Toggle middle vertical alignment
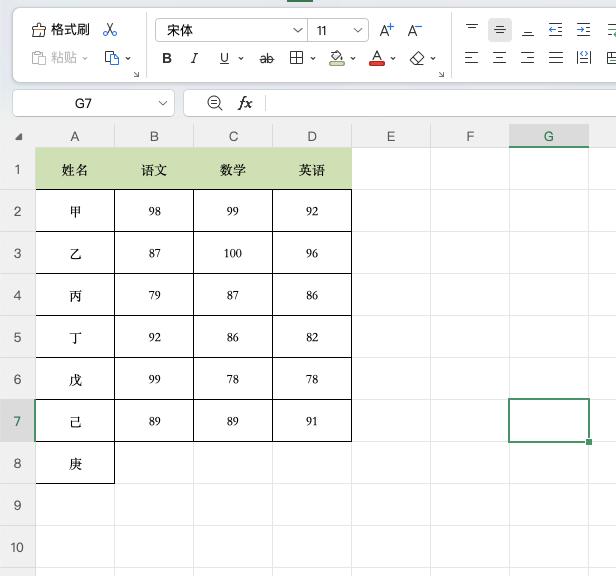The width and height of the screenshot is (616, 576). [x=500, y=30]
